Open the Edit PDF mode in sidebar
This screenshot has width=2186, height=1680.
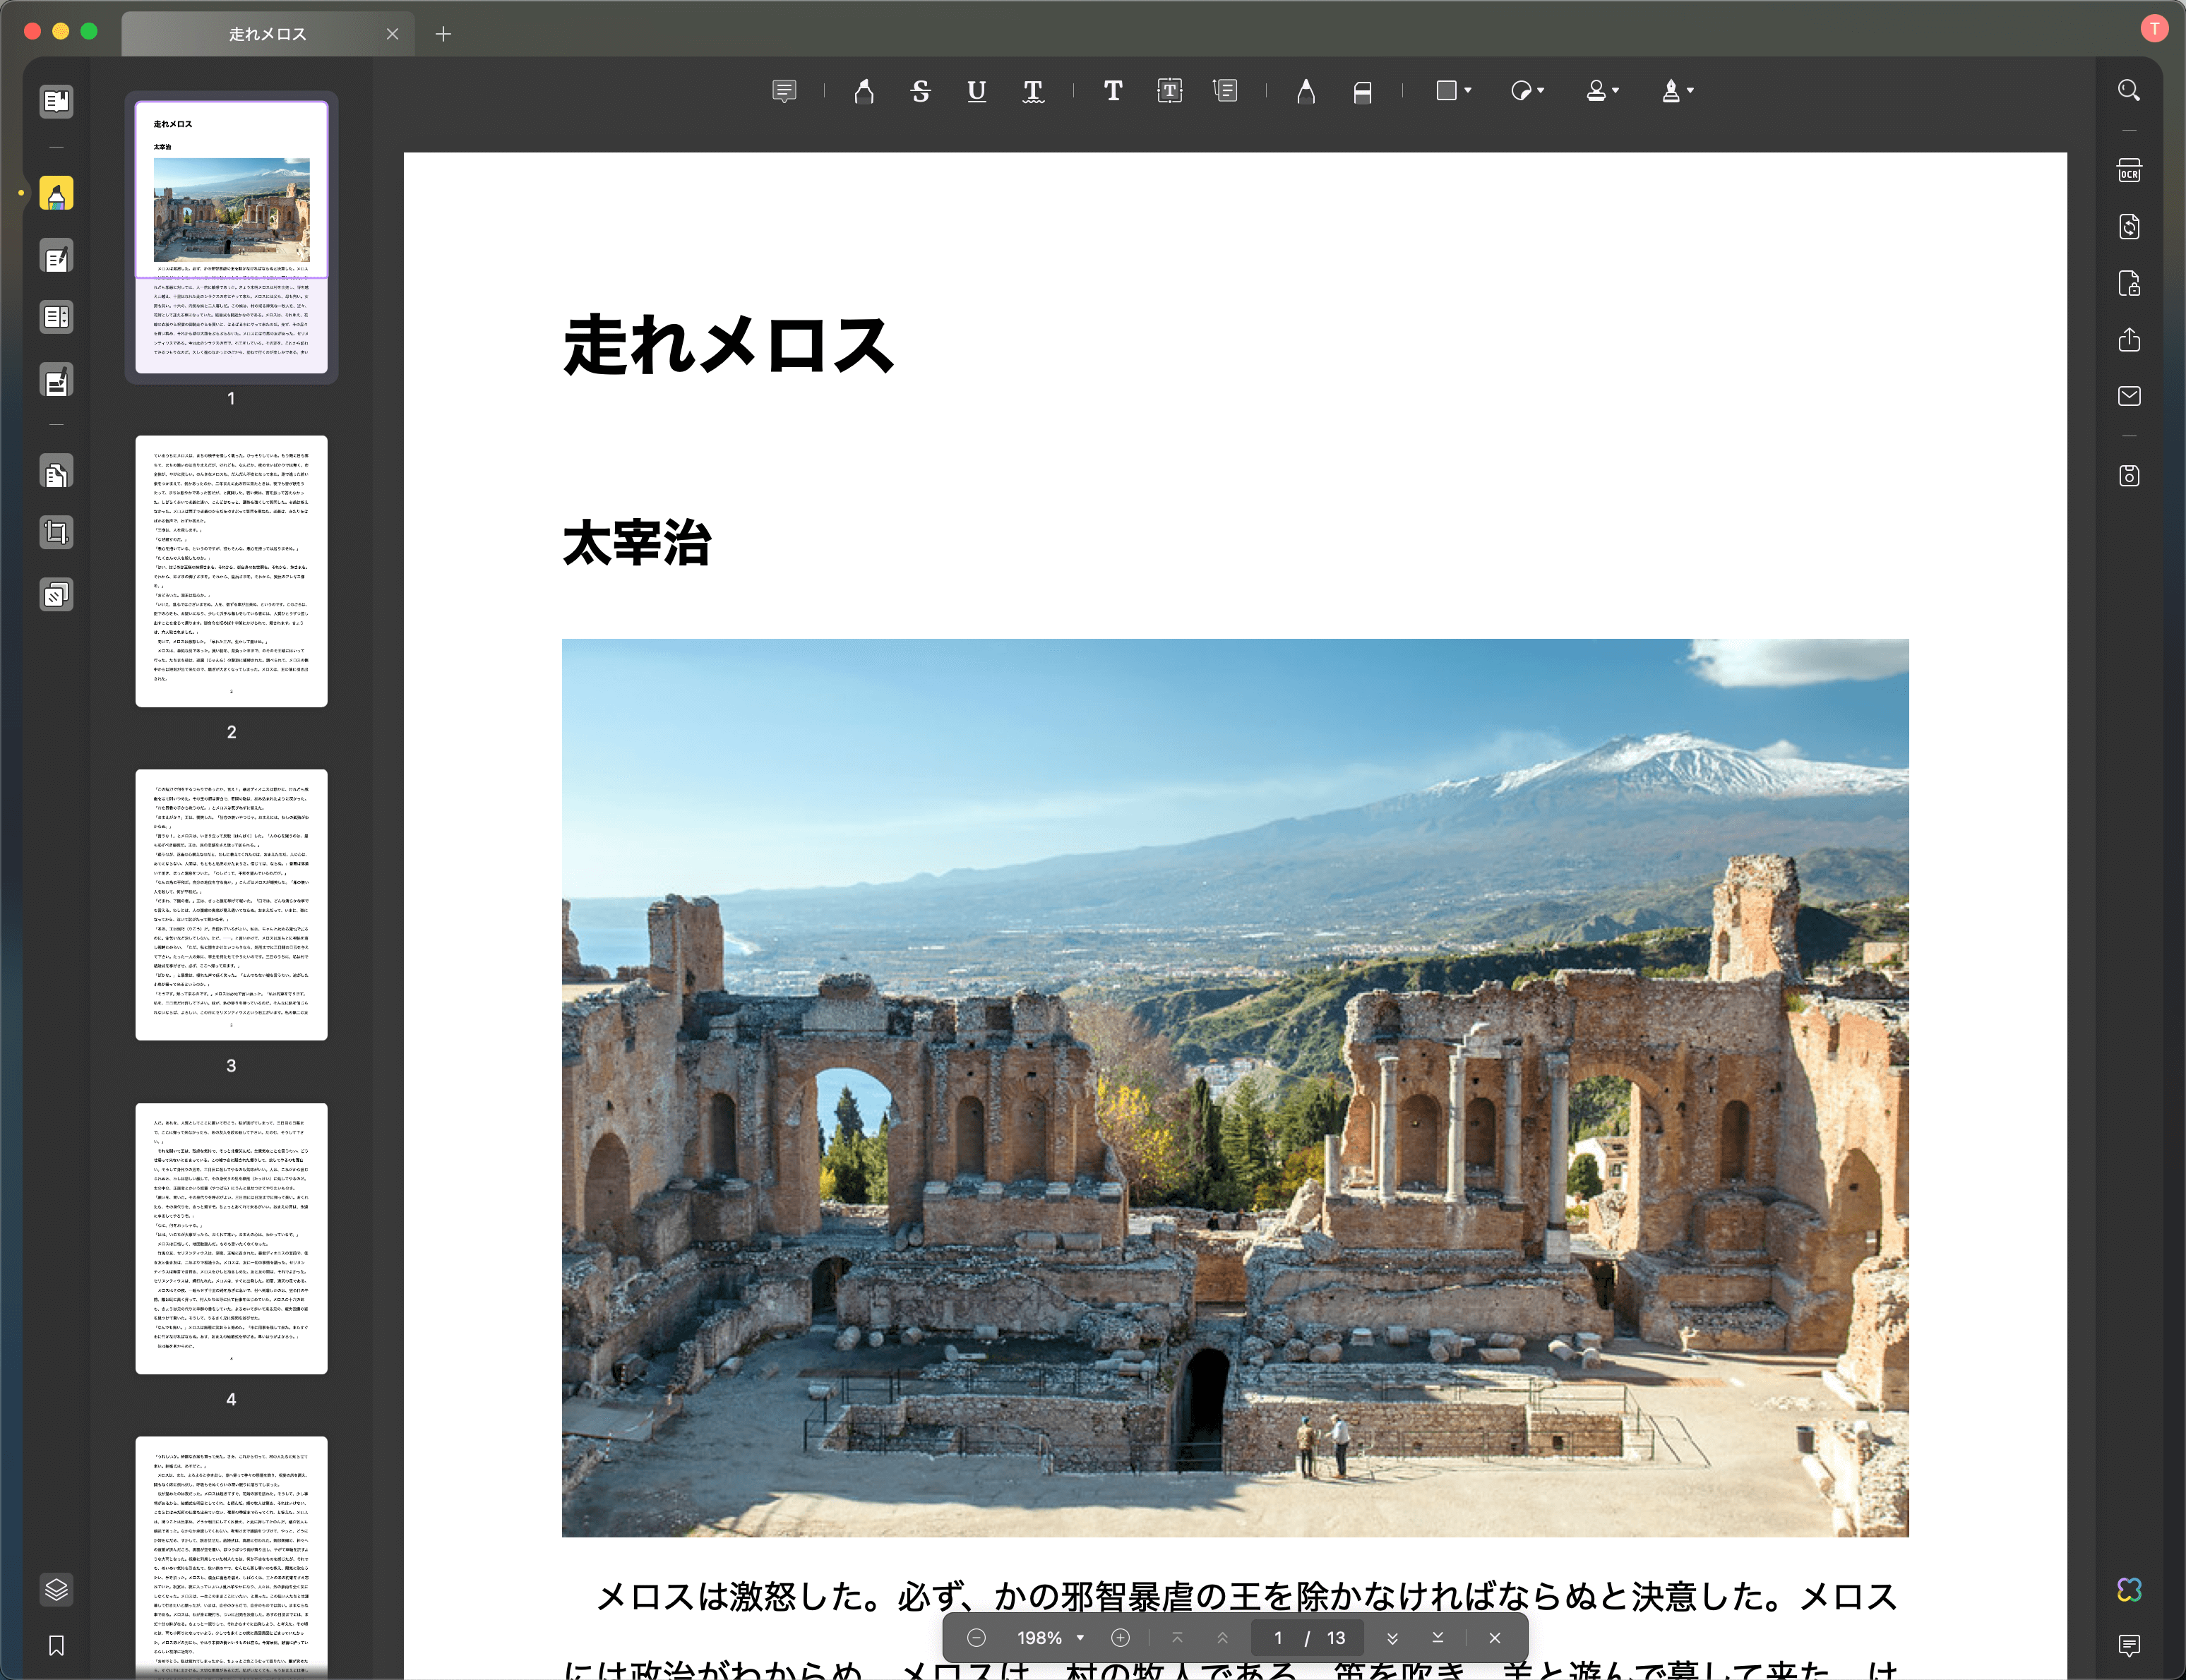pos(56,257)
